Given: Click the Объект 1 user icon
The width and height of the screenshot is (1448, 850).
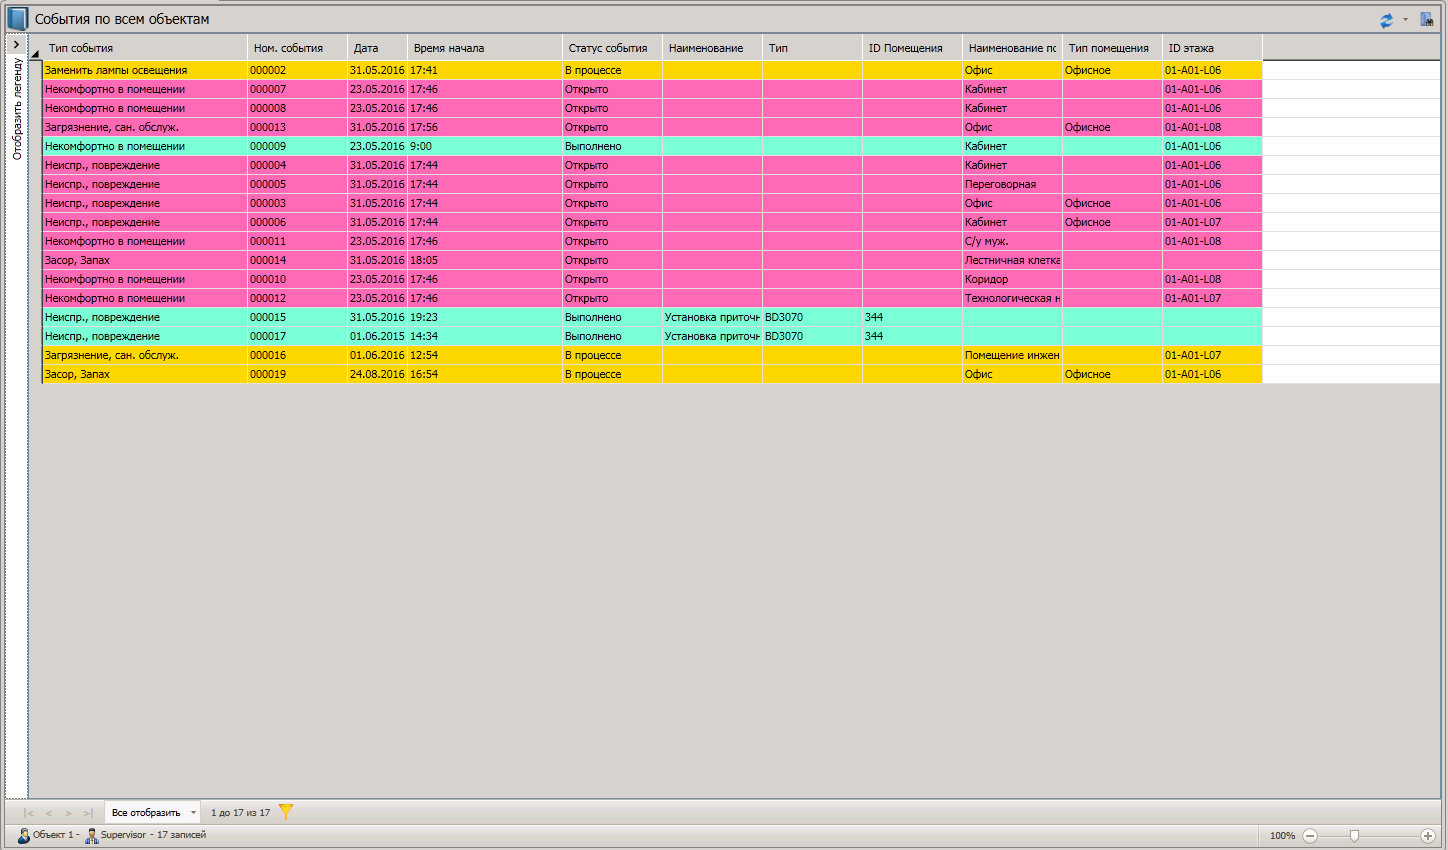Looking at the screenshot, I should pos(24,835).
